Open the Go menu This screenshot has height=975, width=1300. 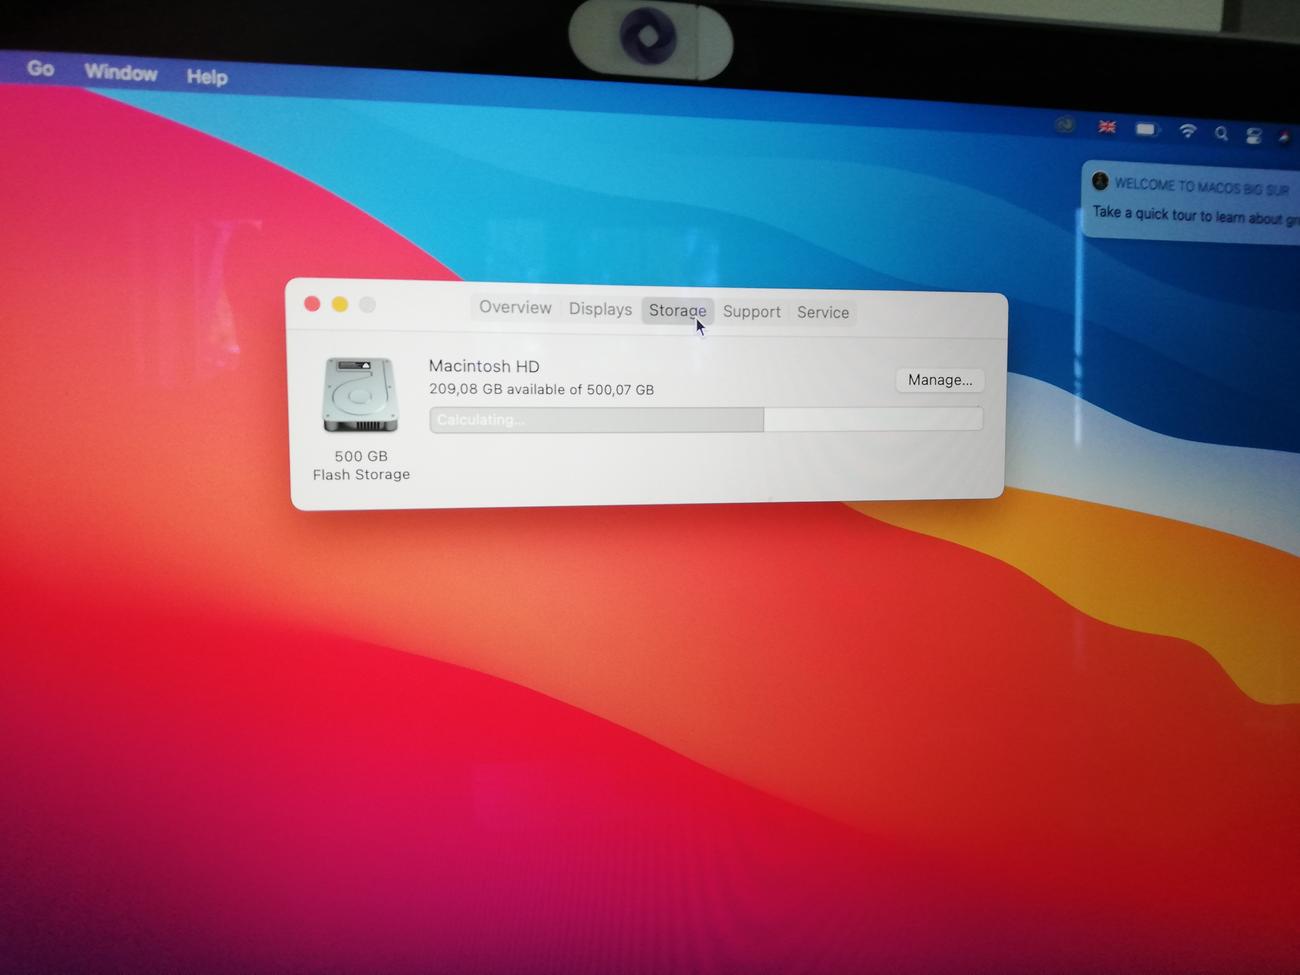click(x=41, y=69)
